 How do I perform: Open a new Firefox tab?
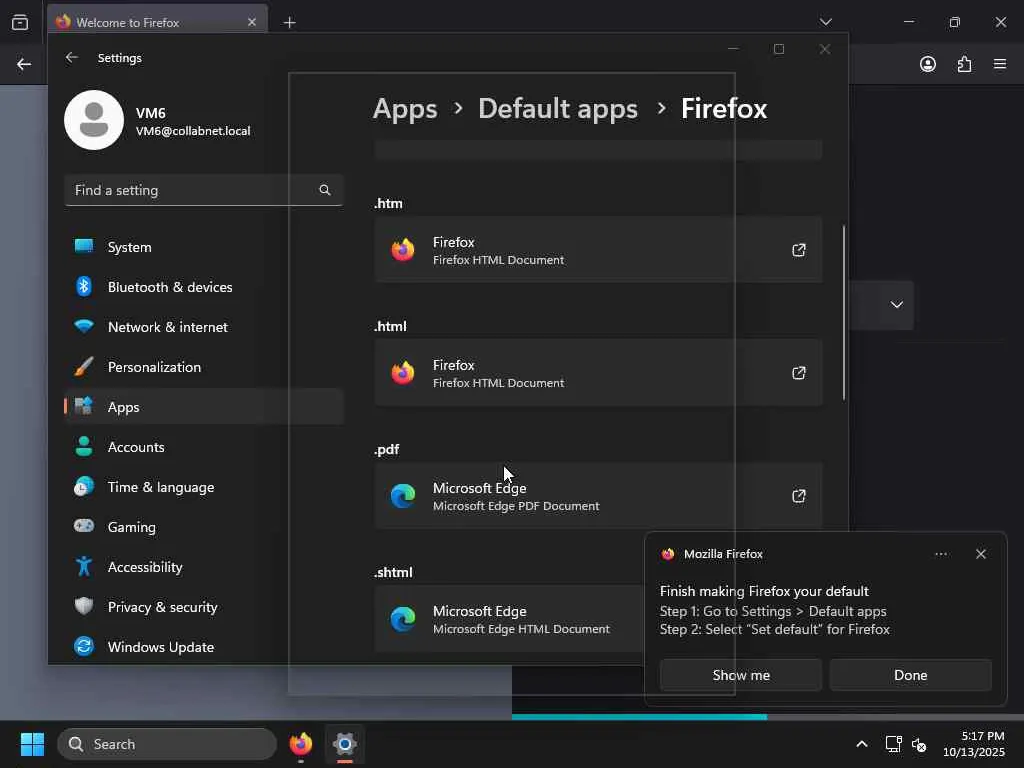point(289,23)
